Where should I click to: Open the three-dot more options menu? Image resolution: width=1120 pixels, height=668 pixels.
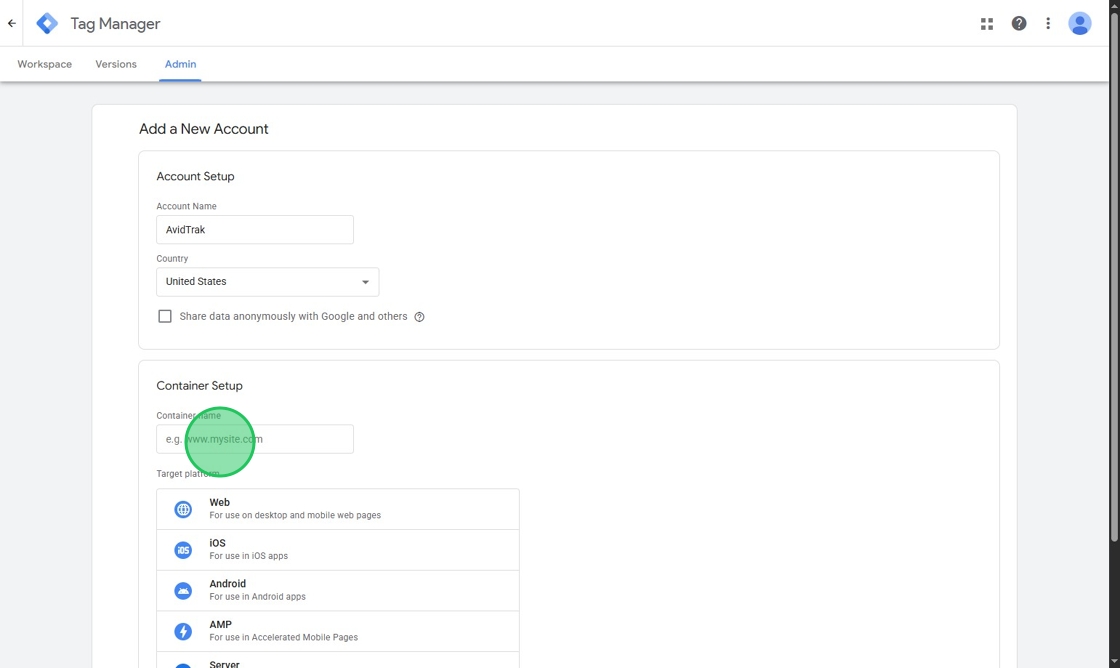click(1048, 24)
